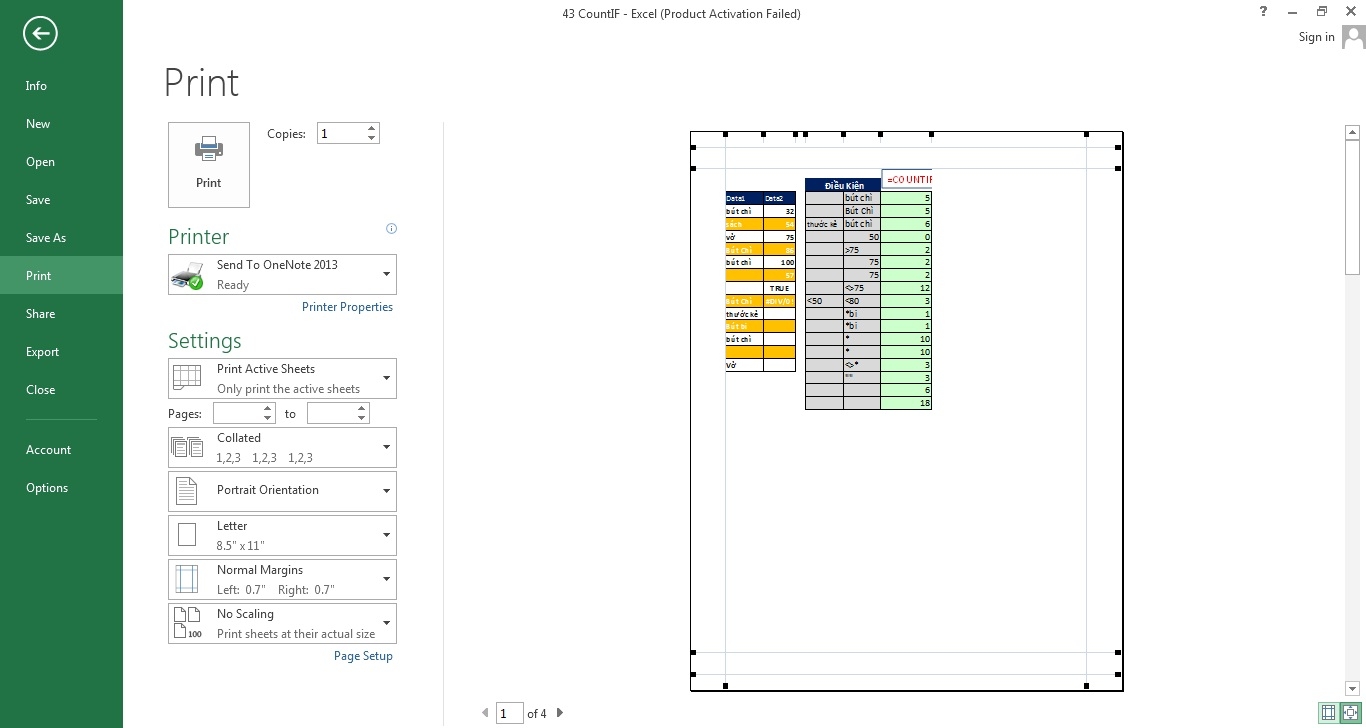
Task: Go to previous page arrow in preview
Action: [486, 713]
